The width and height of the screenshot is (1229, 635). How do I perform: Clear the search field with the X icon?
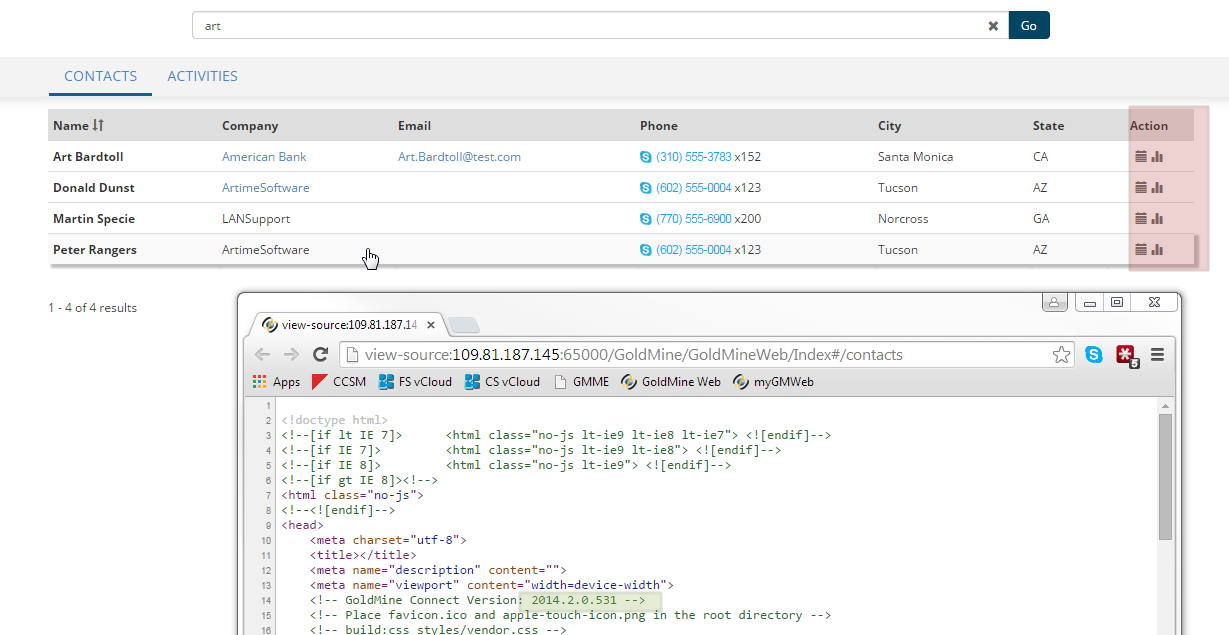coord(993,26)
